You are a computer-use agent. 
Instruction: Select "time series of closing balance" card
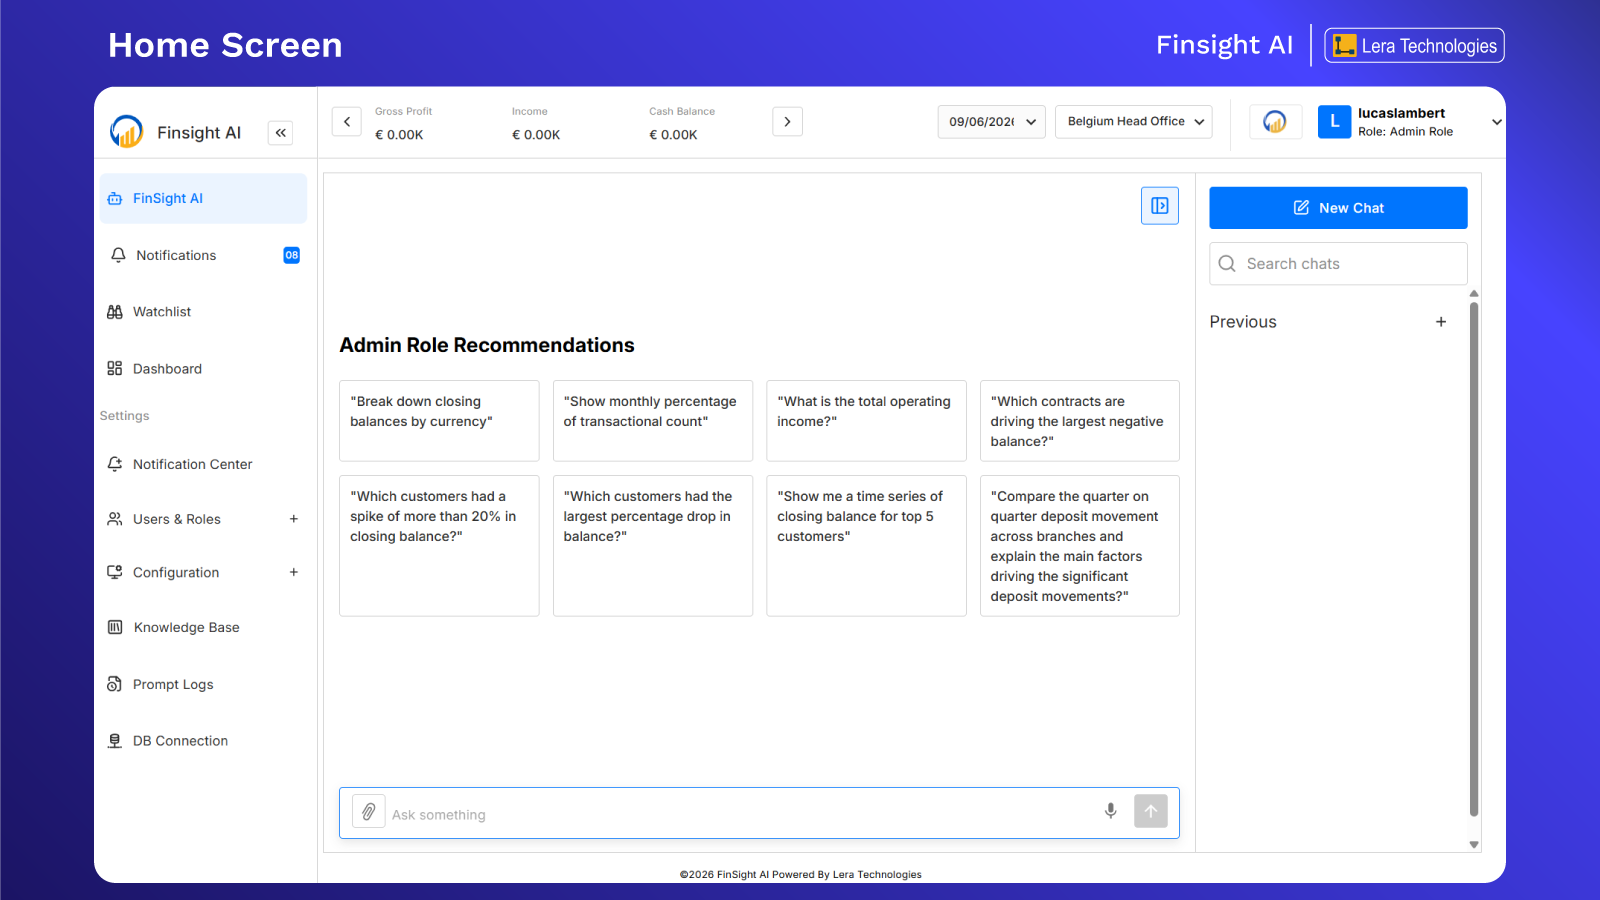pos(866,546)
